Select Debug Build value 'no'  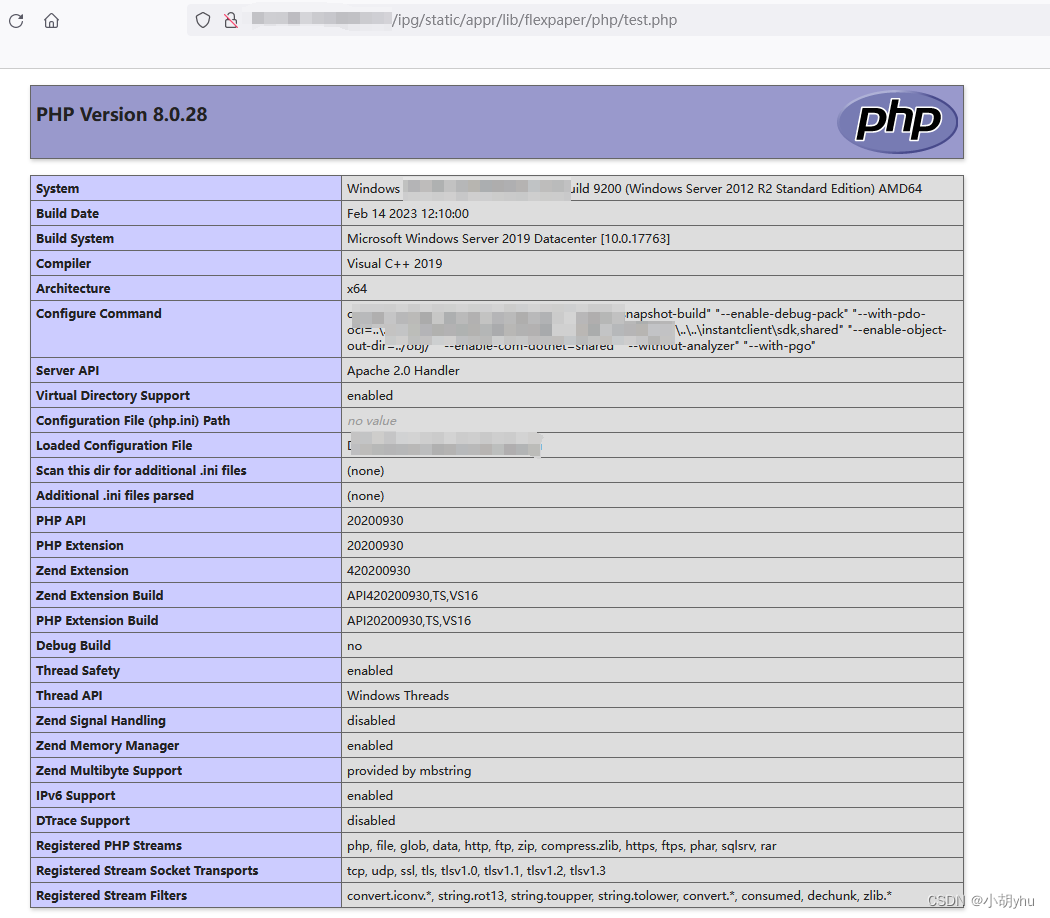(x=354, y=645)
